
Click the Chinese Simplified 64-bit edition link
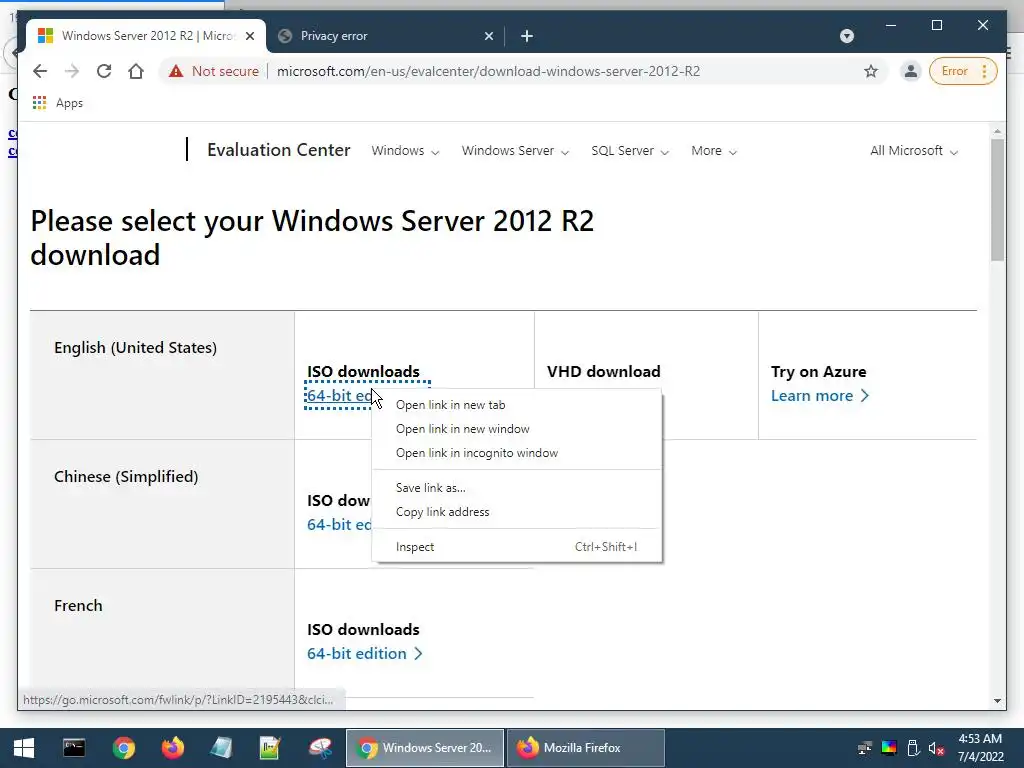(x=339, y=524)
